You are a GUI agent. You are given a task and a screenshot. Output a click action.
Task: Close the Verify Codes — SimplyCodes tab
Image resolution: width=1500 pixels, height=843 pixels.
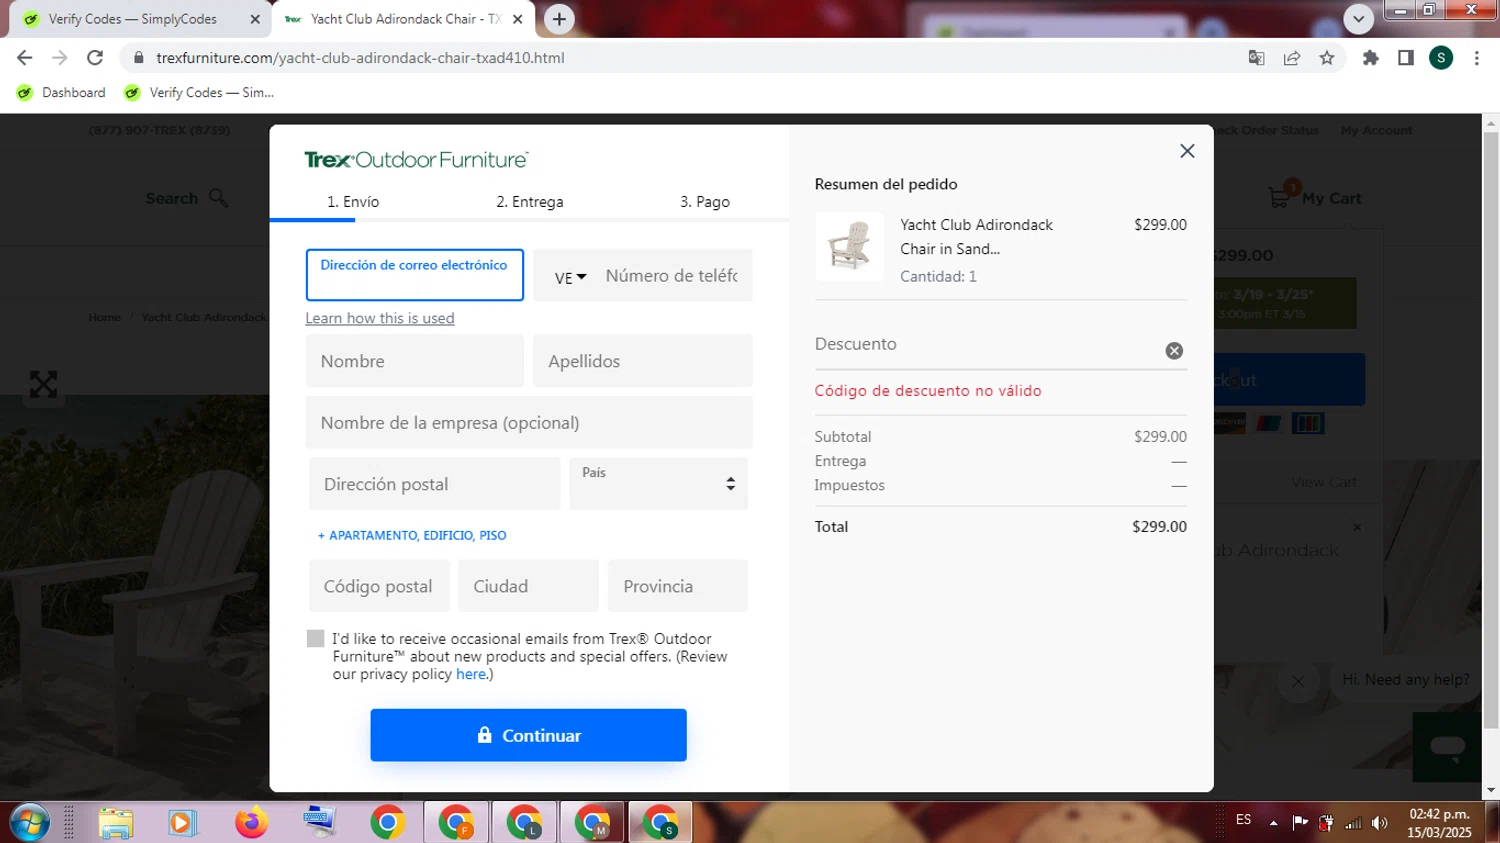click(x=254, y=19)
